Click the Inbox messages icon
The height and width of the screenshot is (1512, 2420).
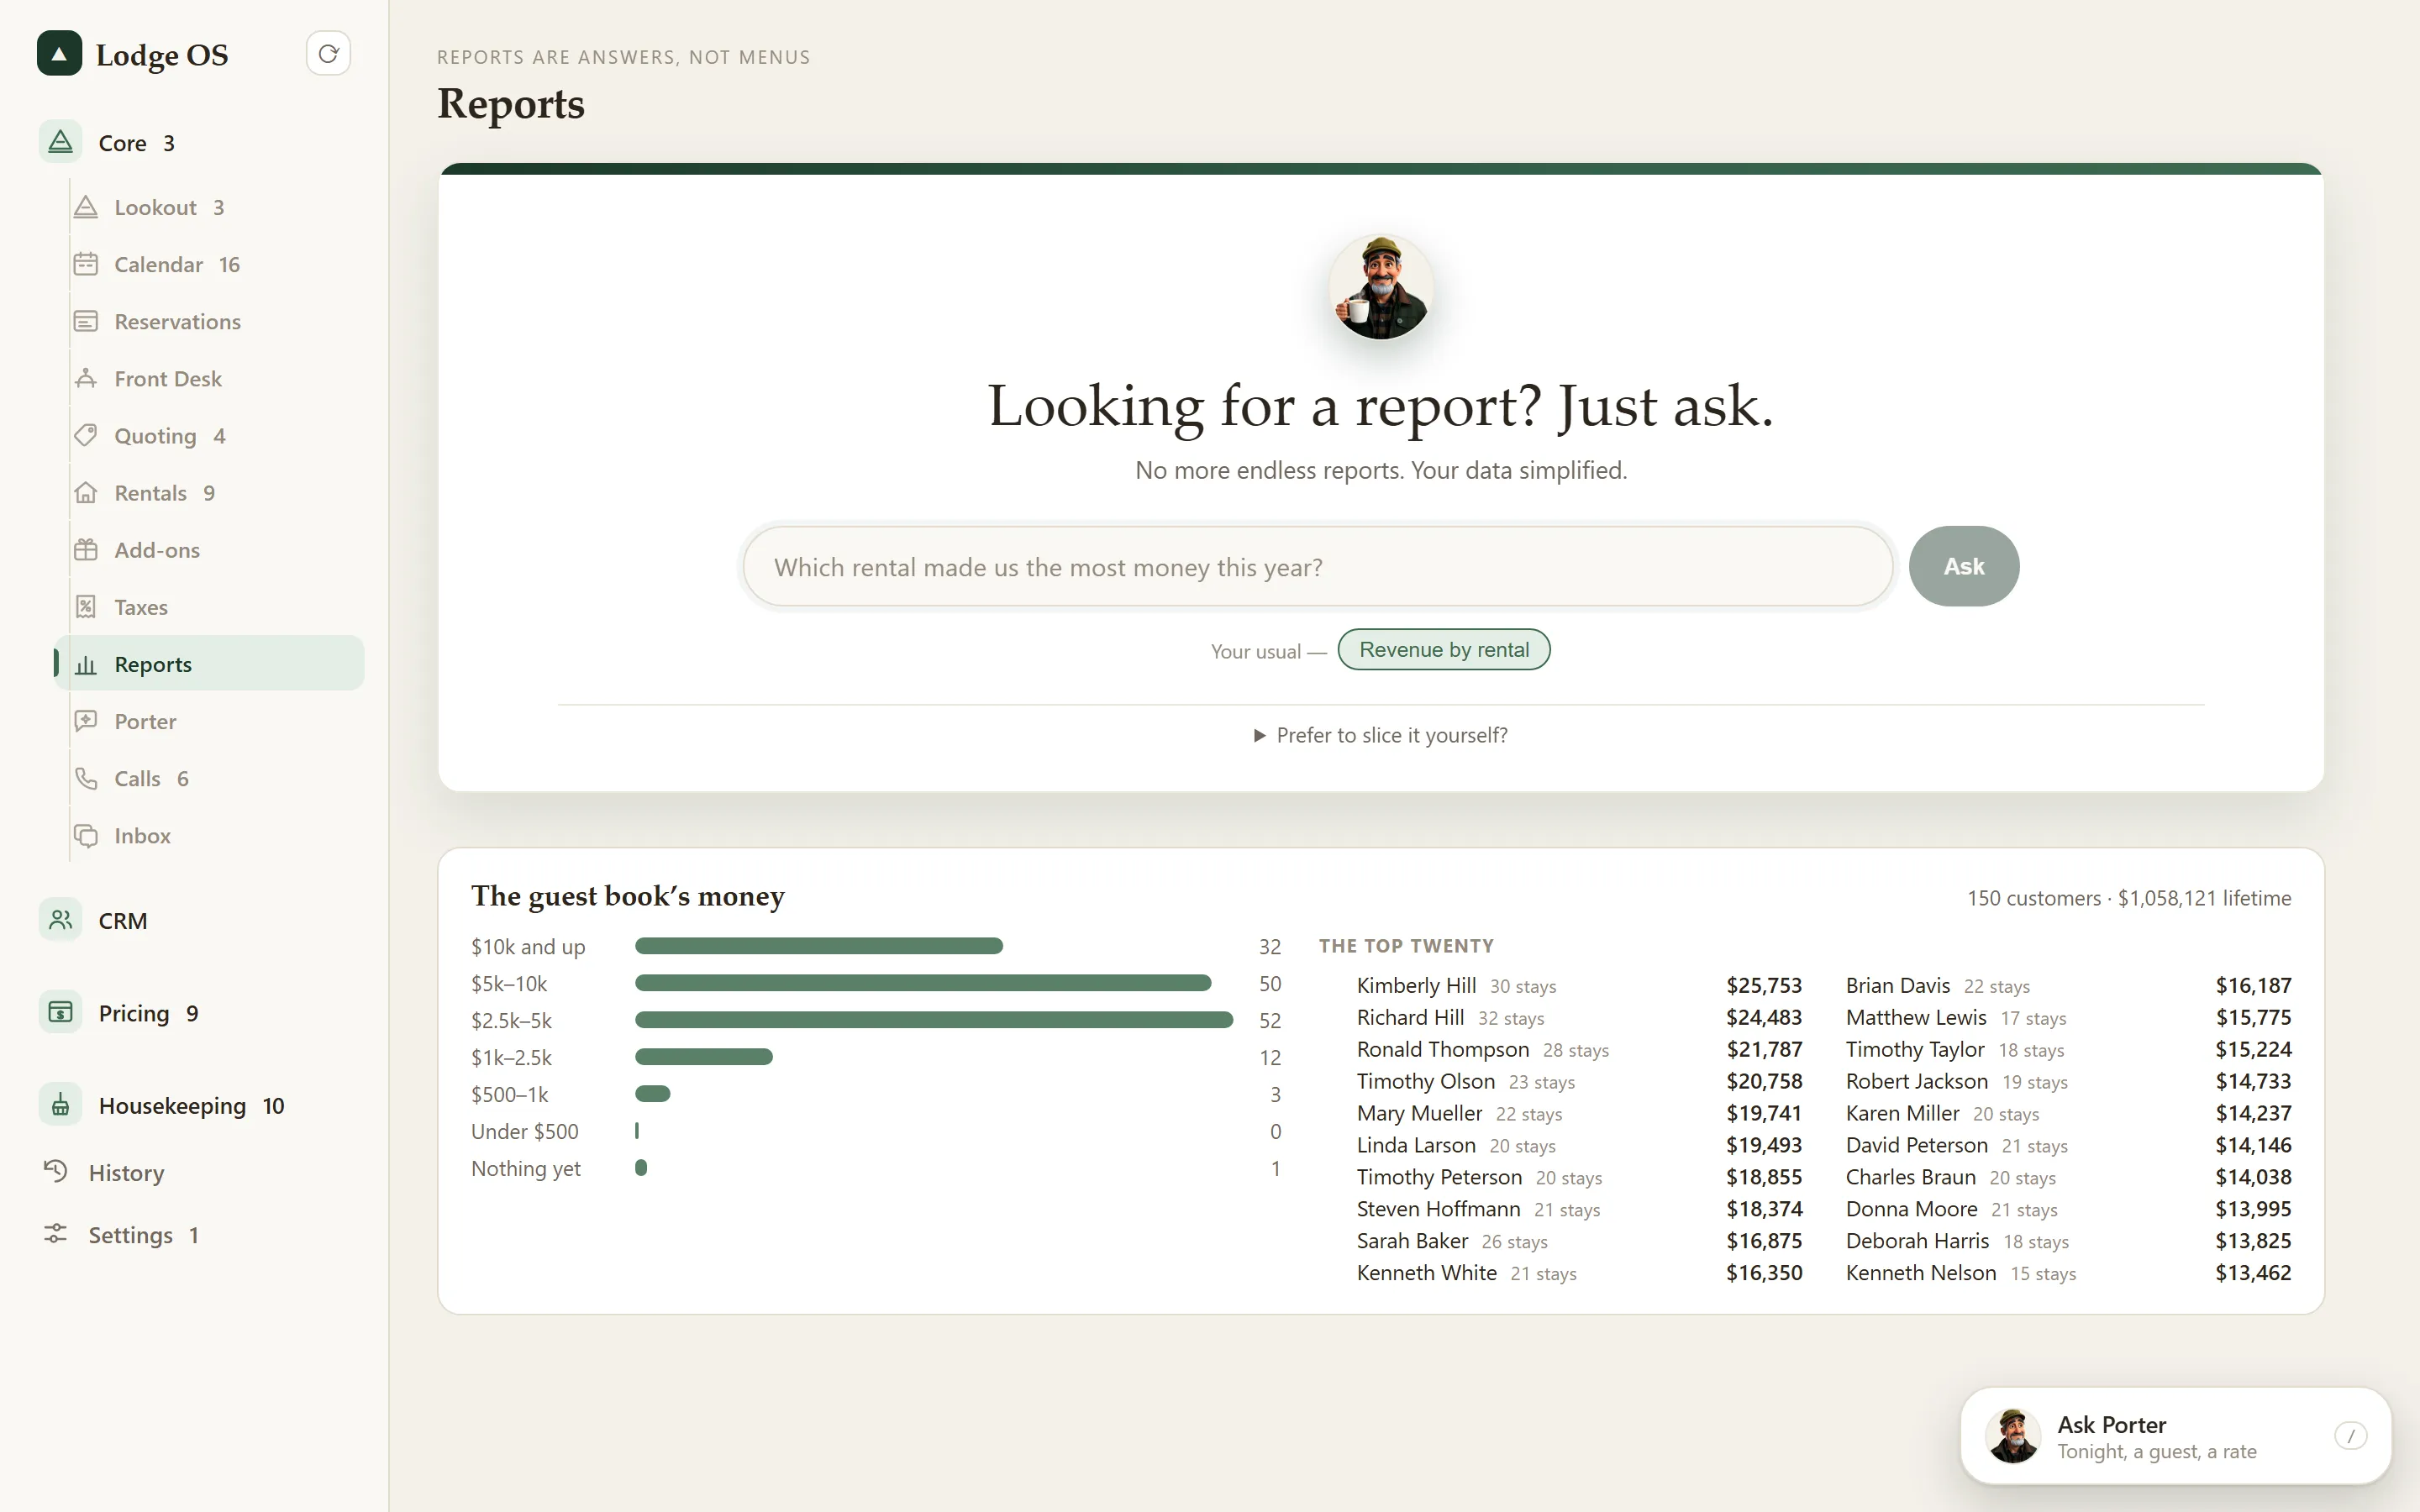coord(86,835)
